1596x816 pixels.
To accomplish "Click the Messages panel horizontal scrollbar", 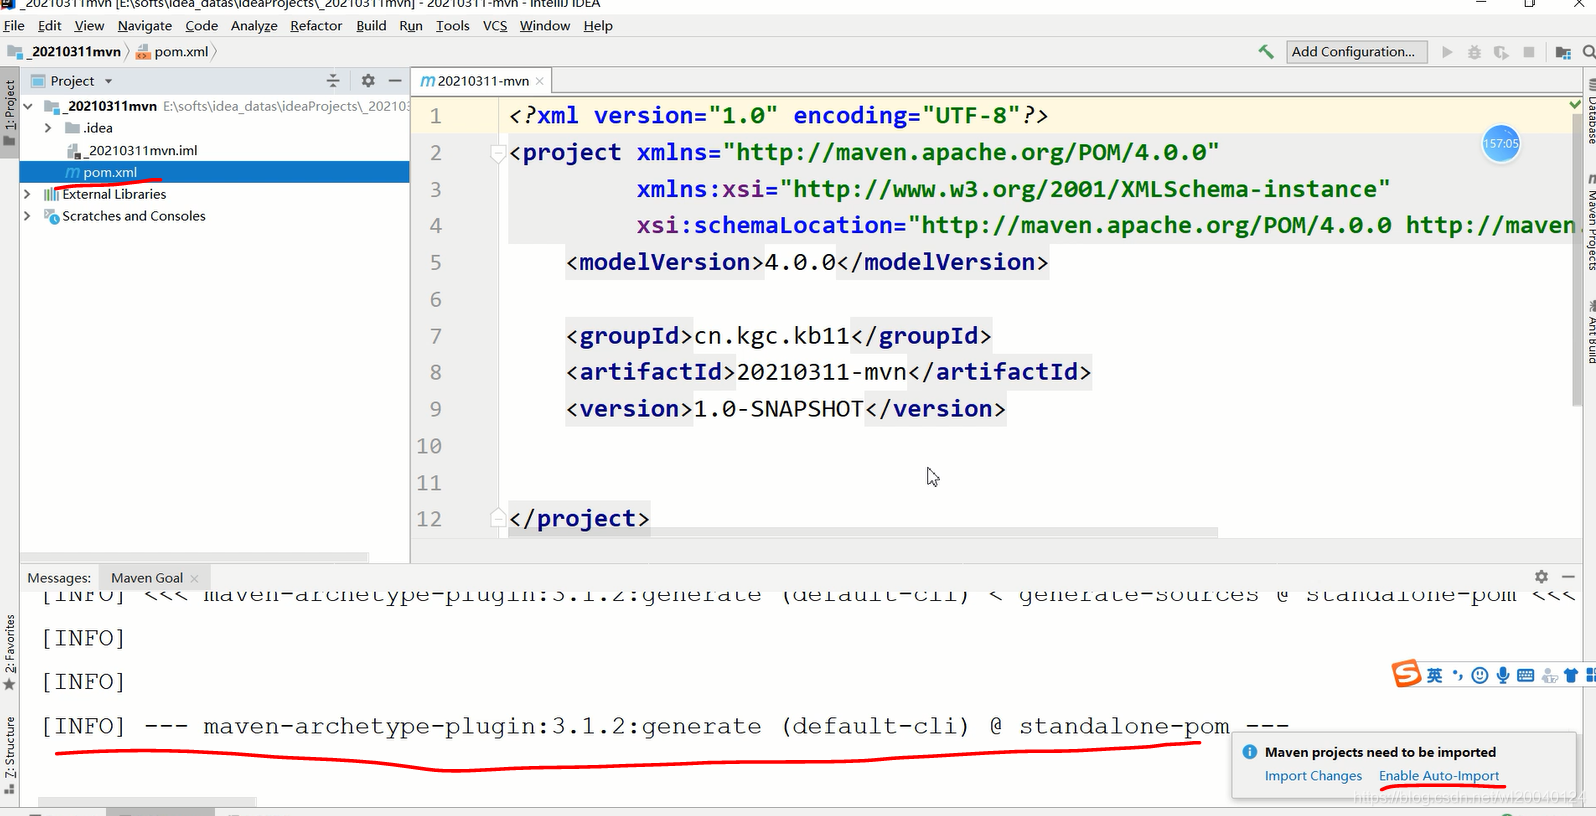I will click(147, 801).
